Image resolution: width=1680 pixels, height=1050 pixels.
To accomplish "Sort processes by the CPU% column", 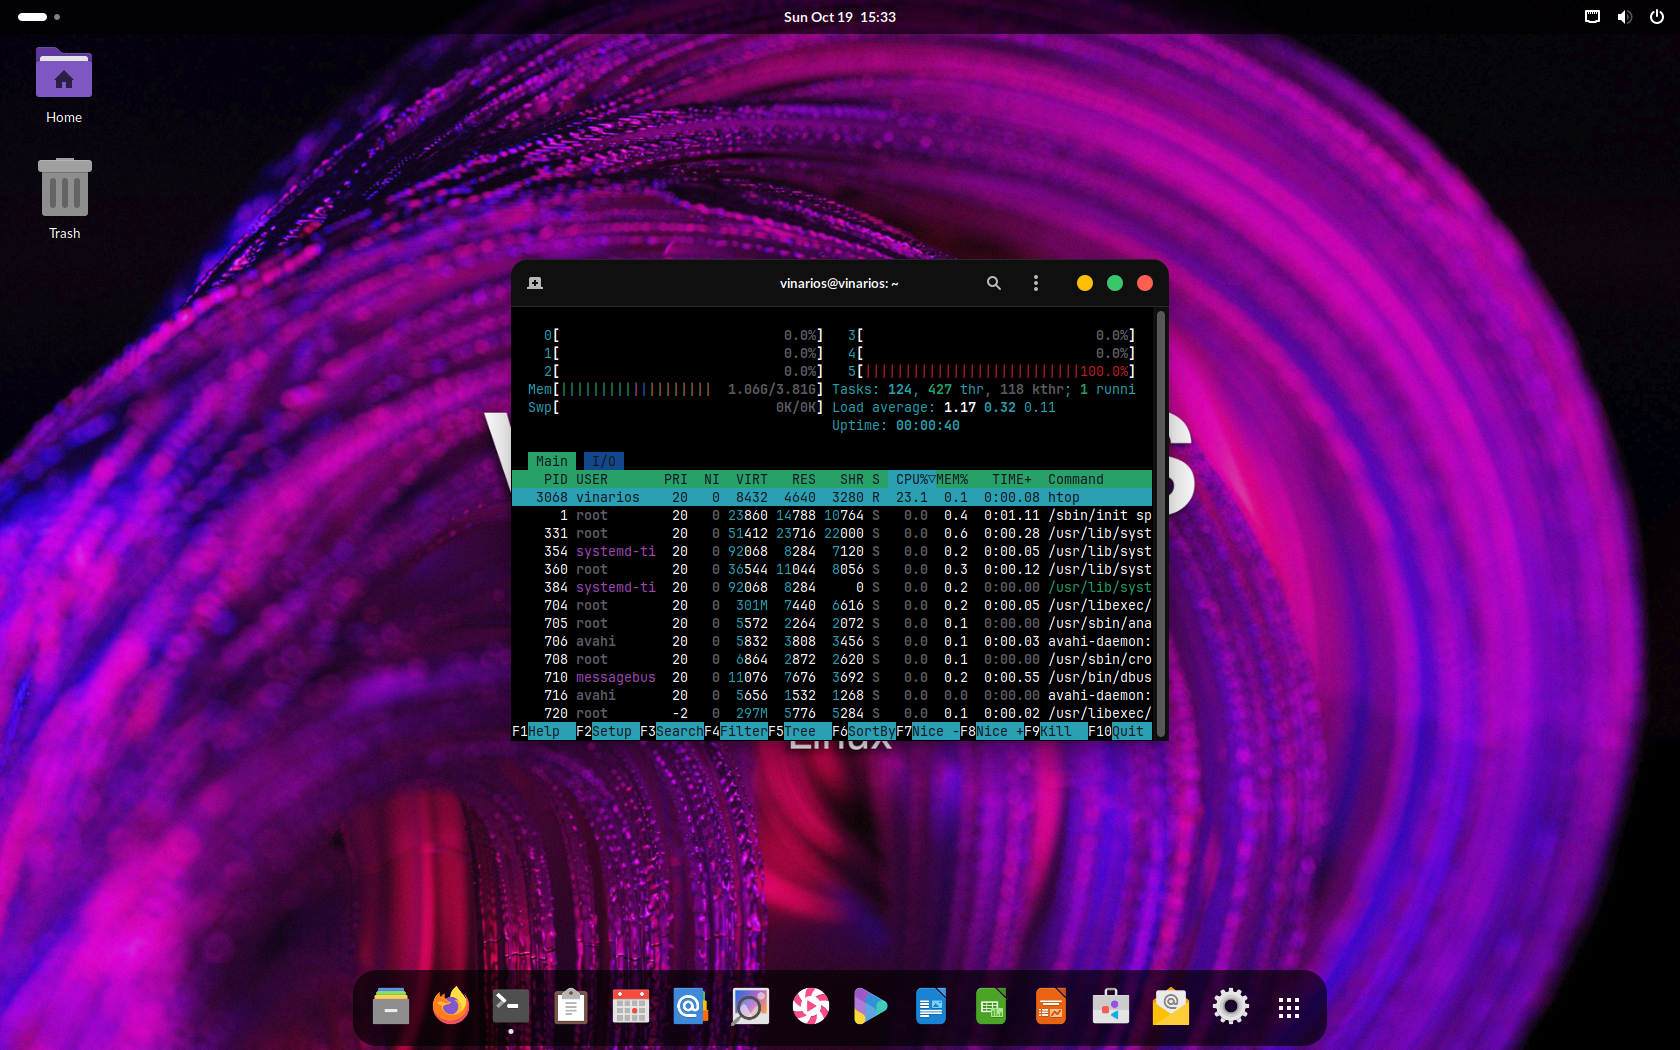I will [913, 479].
